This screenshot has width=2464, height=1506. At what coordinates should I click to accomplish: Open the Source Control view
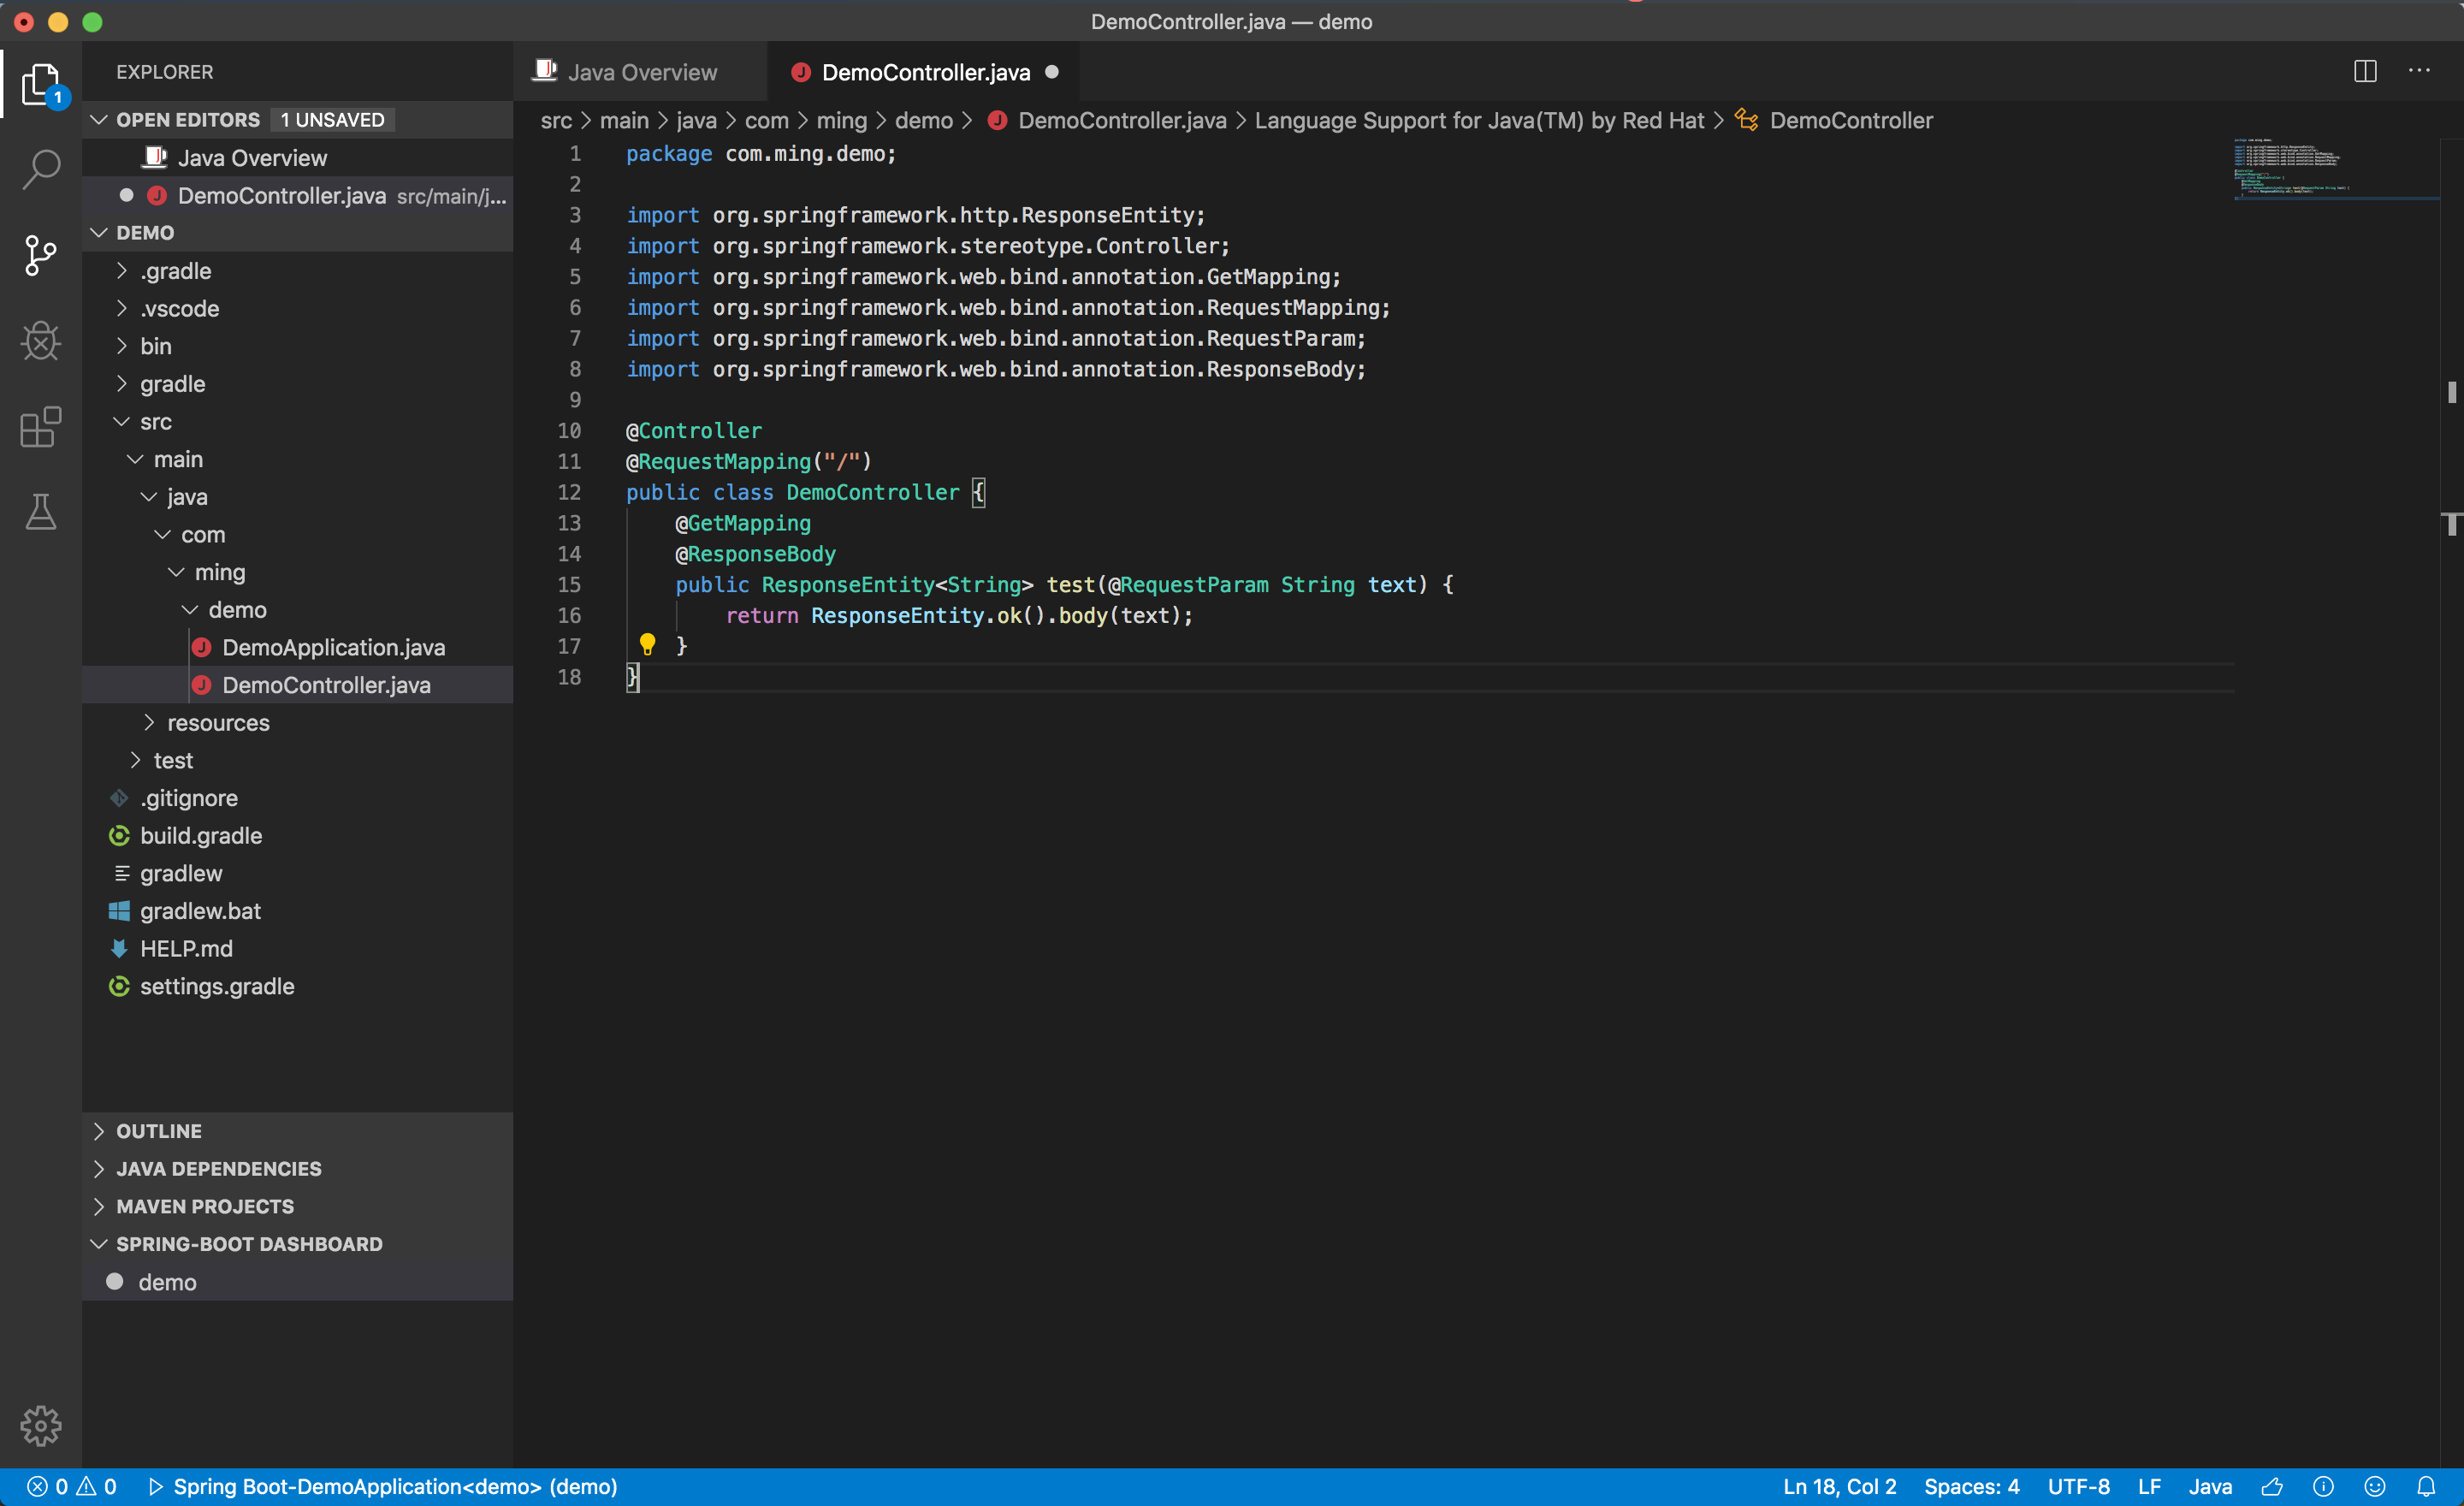pyautogui.click(x=41, y=256)
